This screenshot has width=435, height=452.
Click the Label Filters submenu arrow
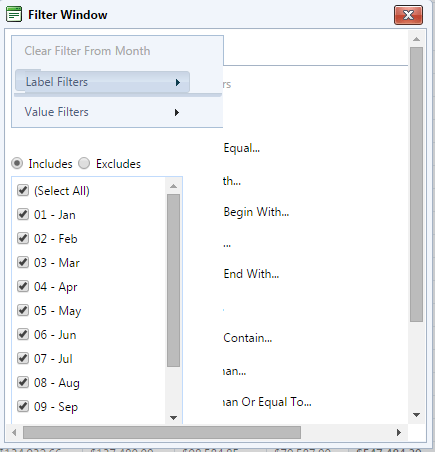178,82
